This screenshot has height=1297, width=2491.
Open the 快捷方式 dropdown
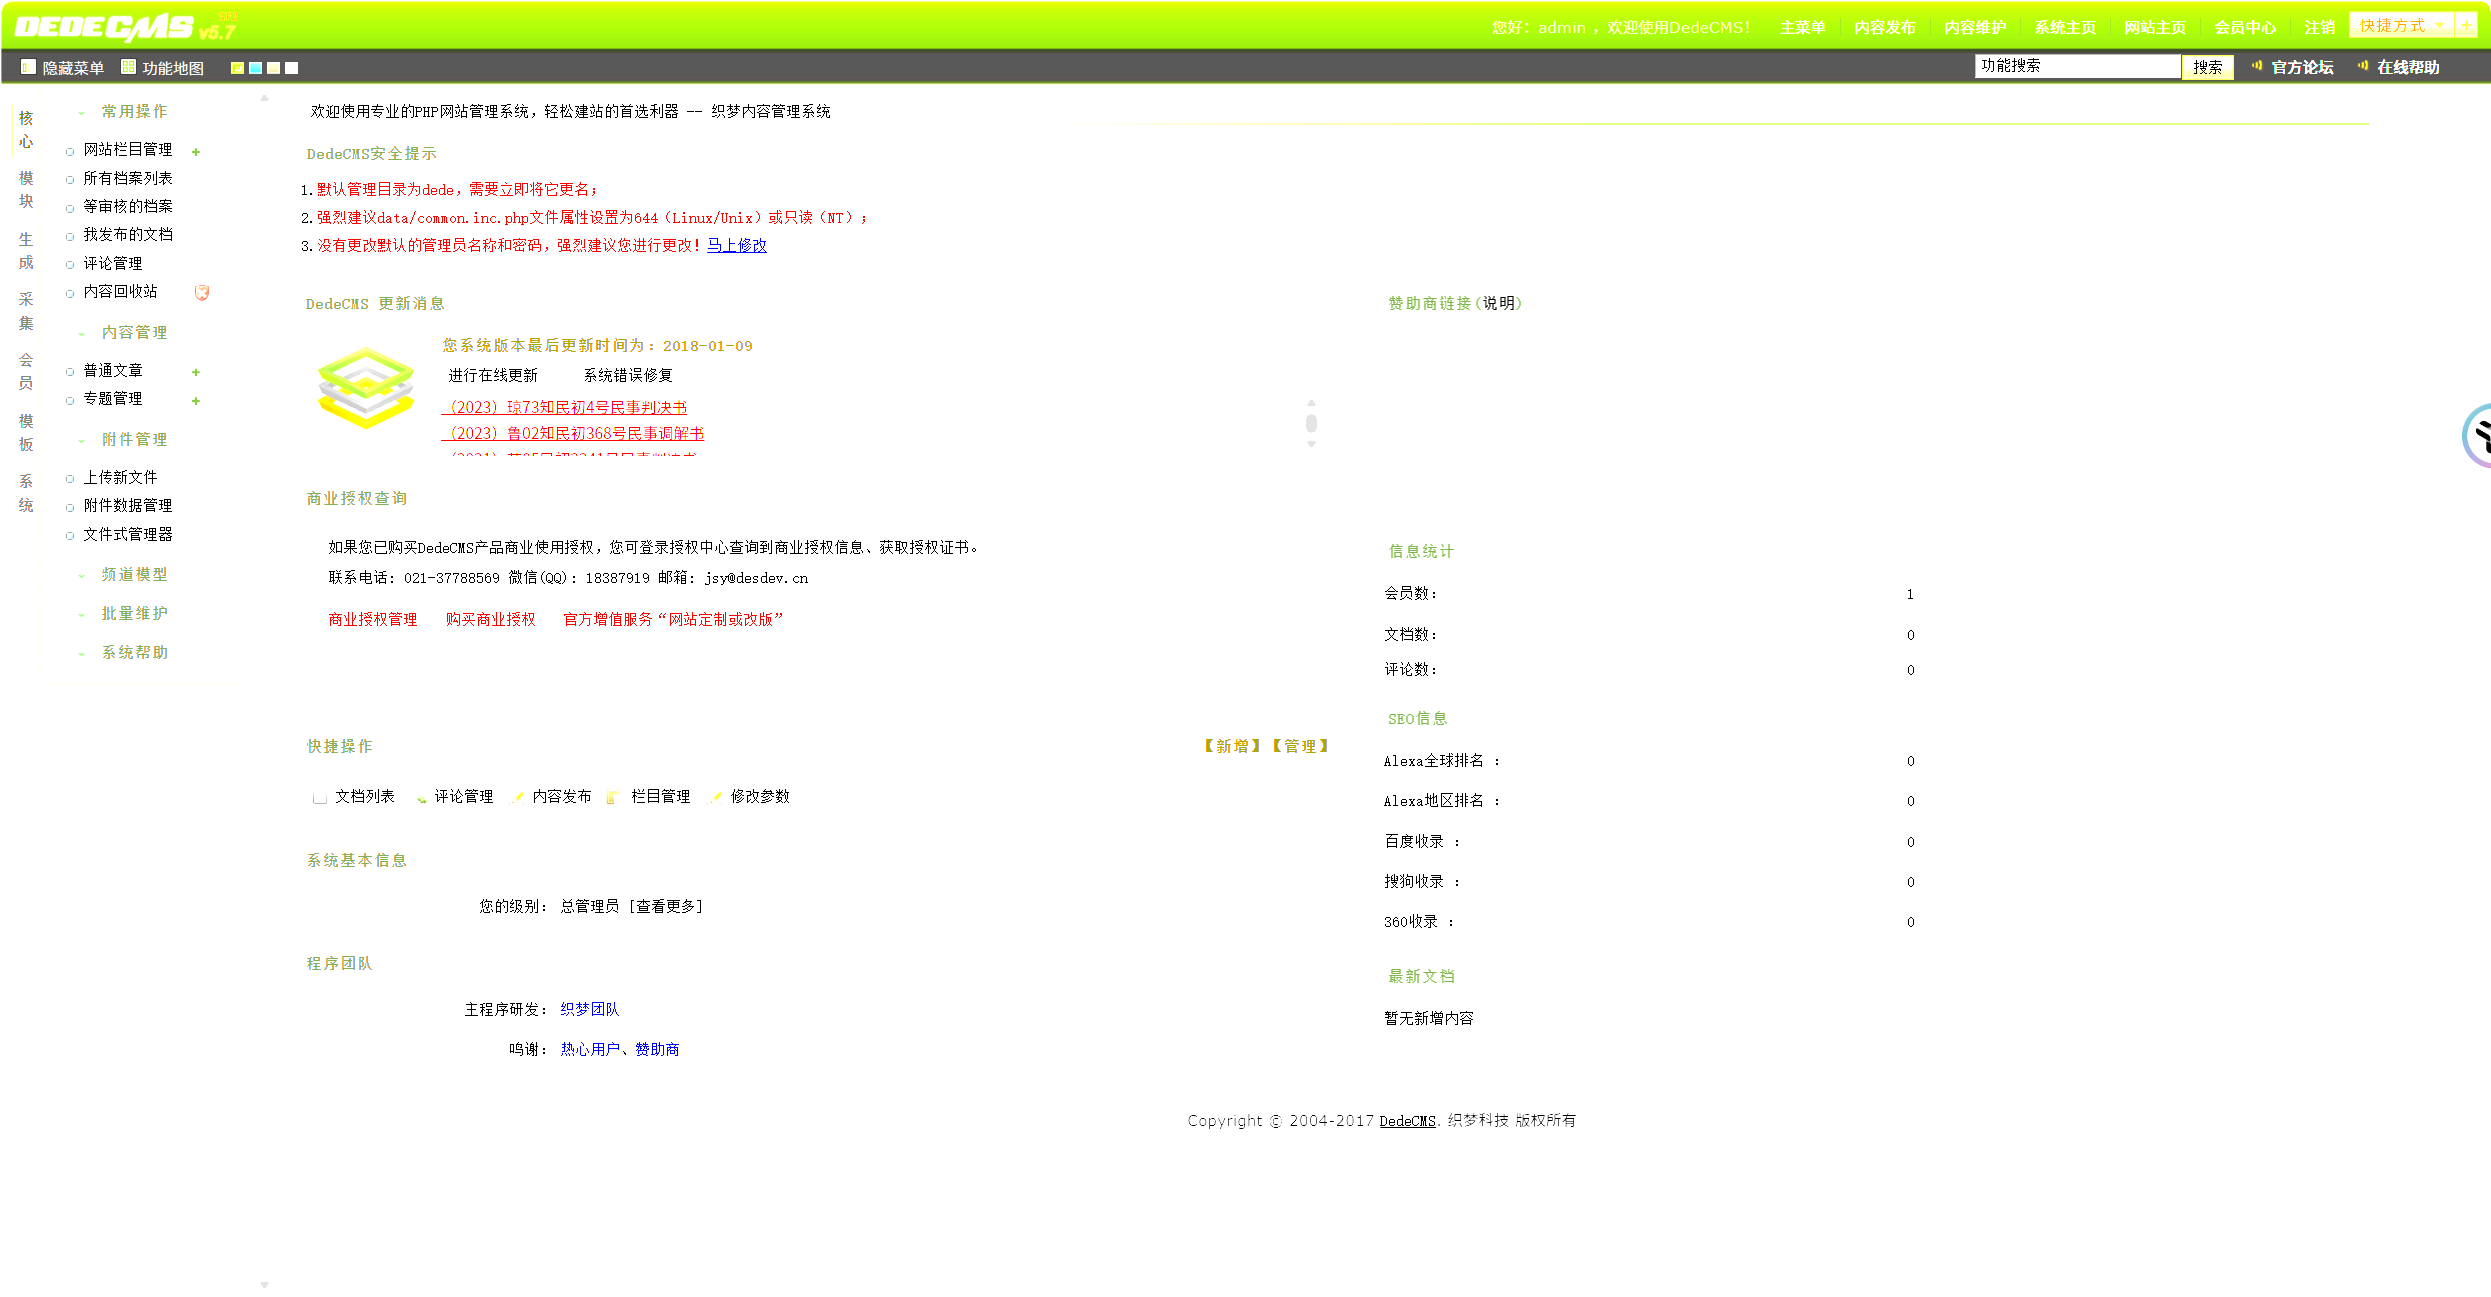pyautogui.click(x=2400, y=26)
